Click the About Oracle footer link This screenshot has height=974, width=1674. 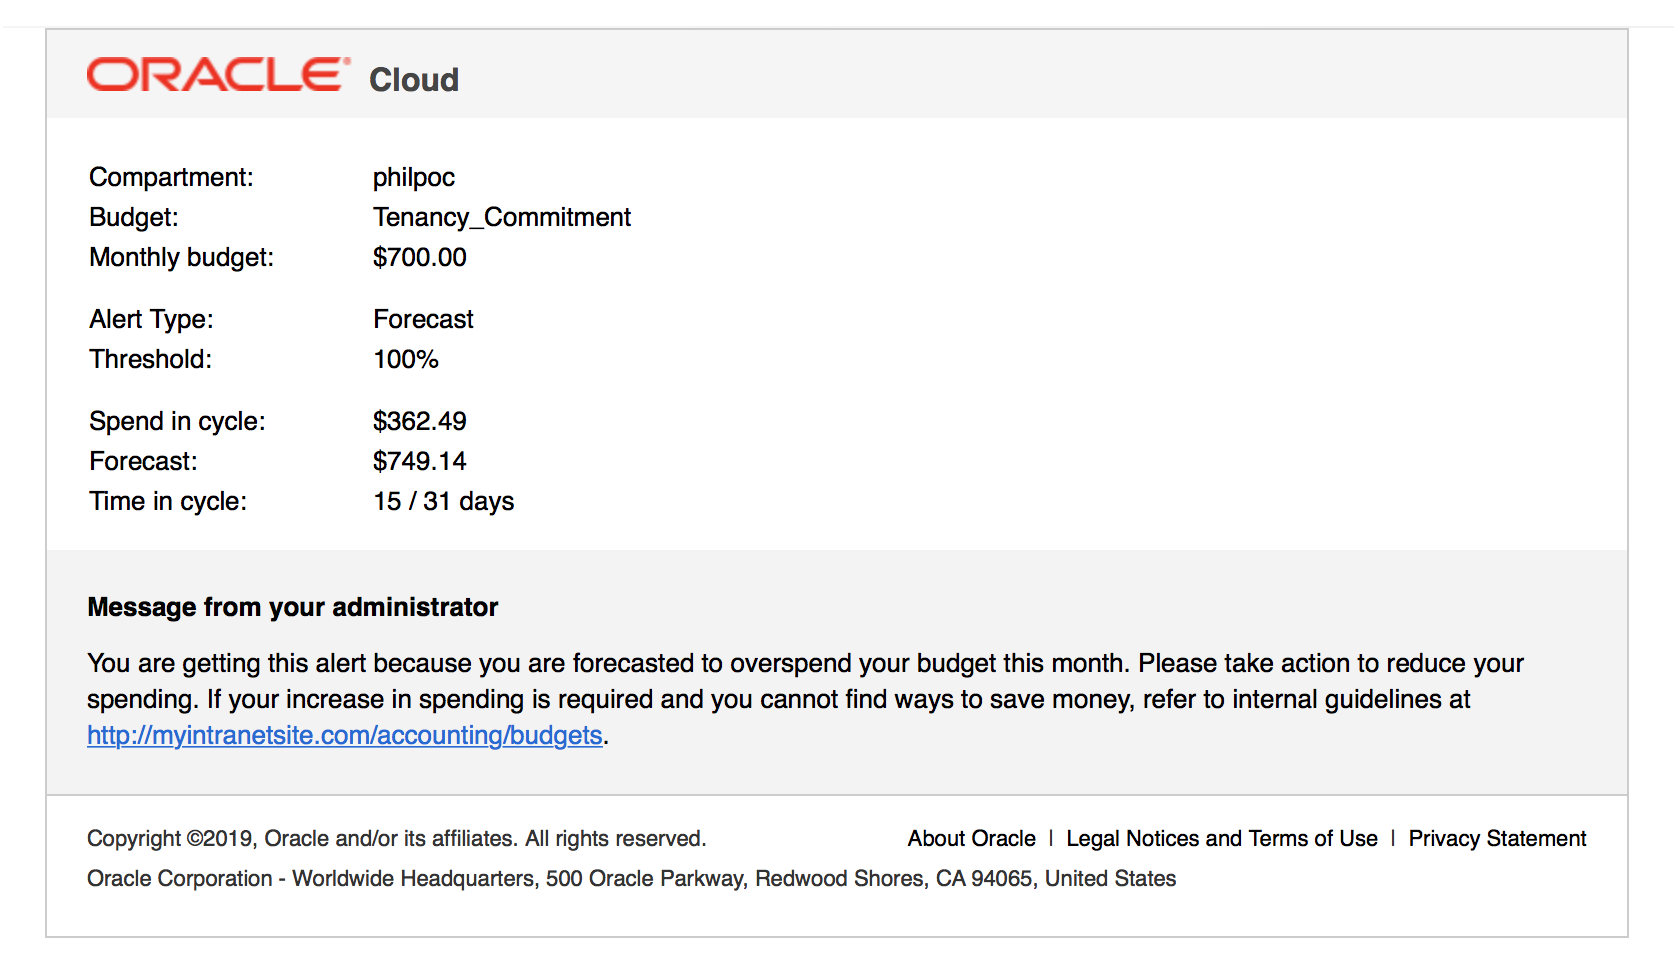tap(969, 838)
